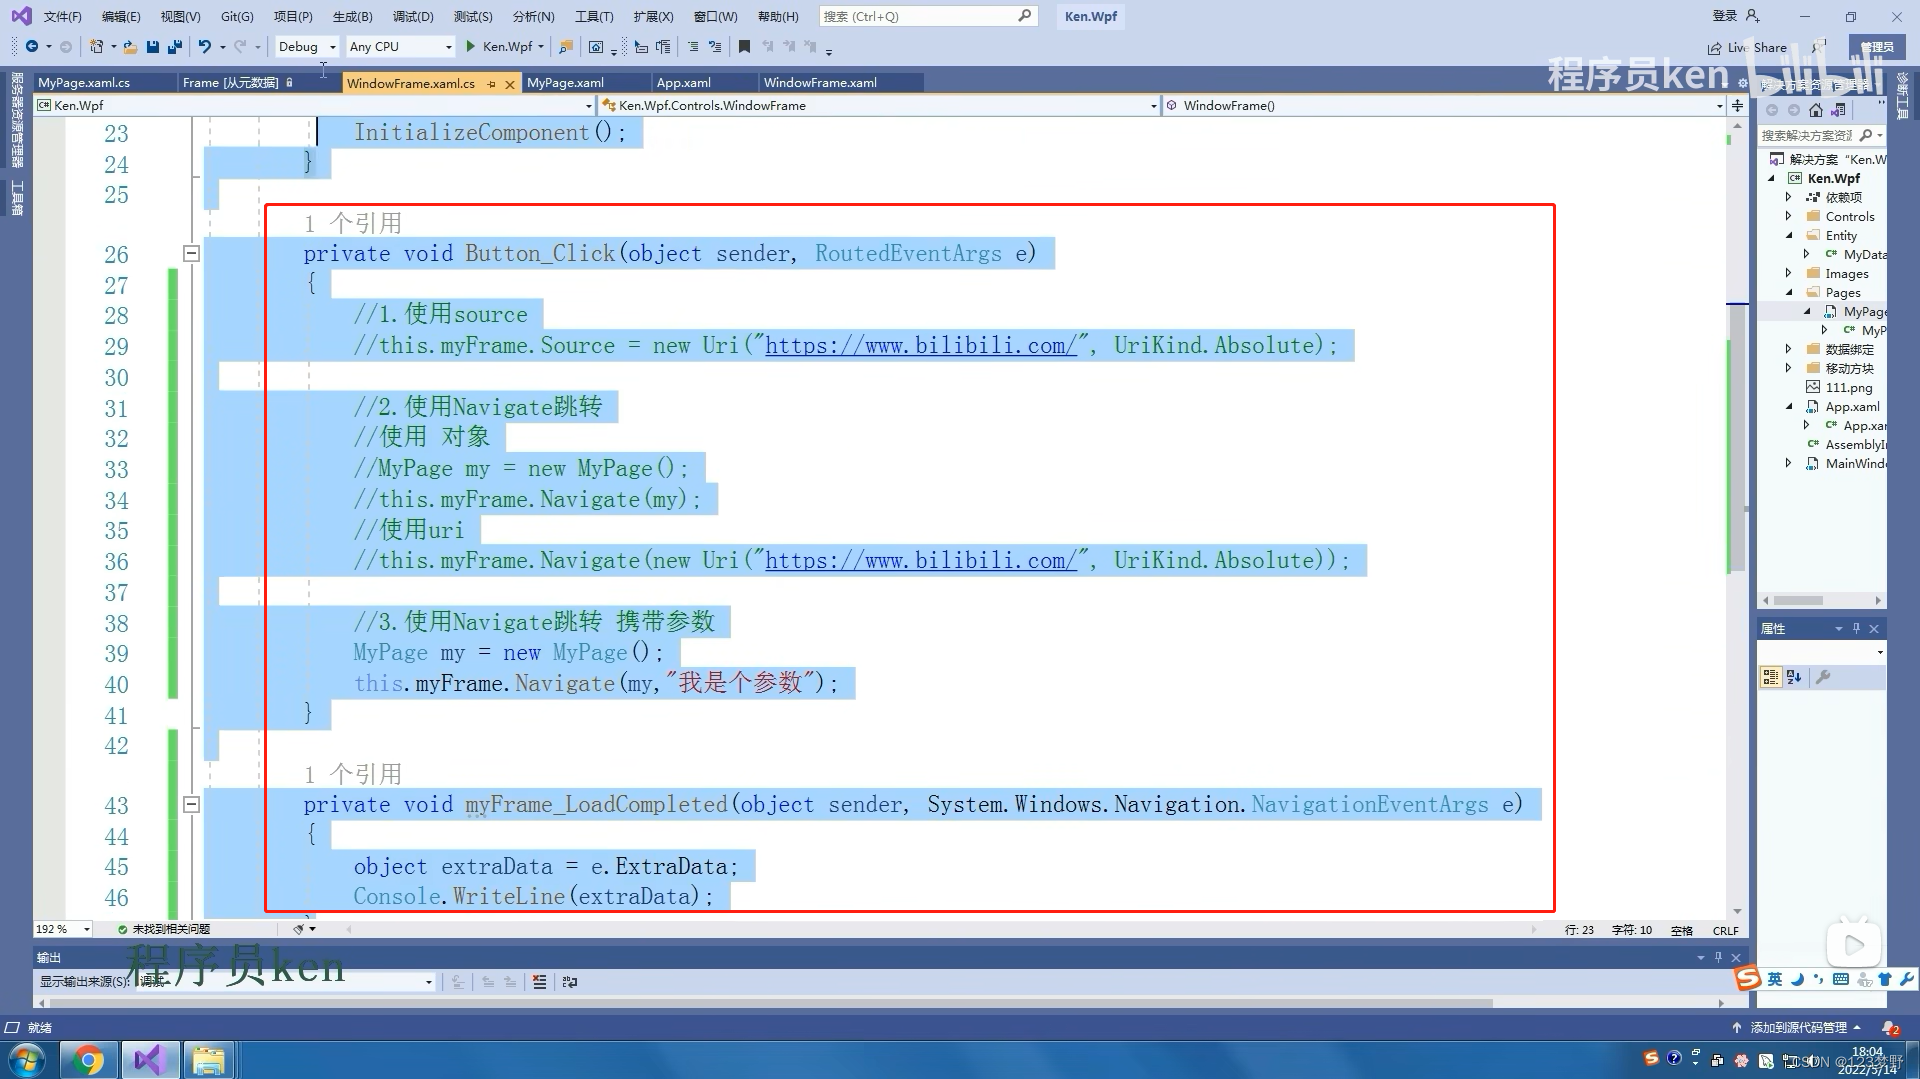Expand the 数据绑定 folder node
The width and height of the screenshot is (1920, 1079).
pos(1789,349)
